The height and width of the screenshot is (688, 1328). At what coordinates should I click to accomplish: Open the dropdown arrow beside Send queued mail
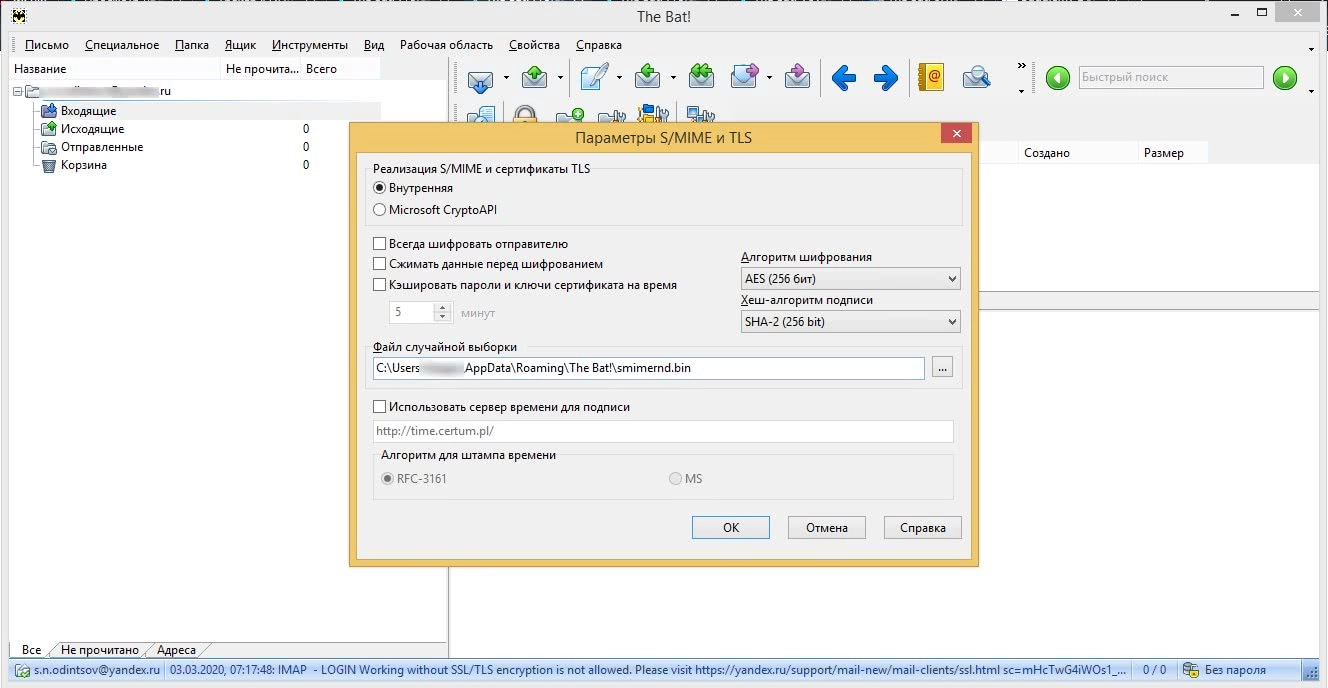tap(561, 78)
